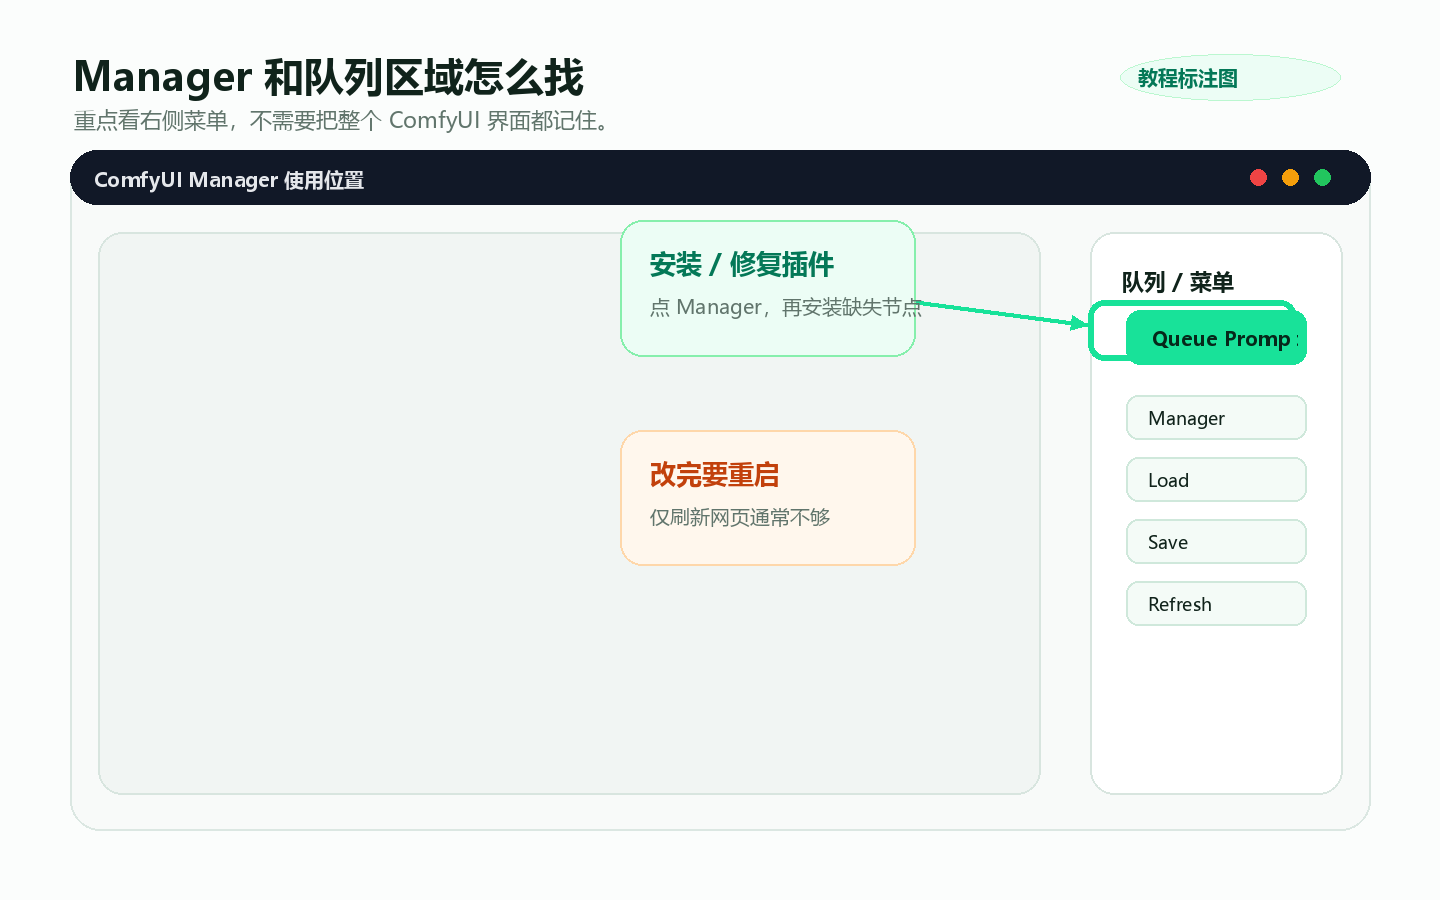Click the 教程标注图 badge
Viewport: 1440px width, 900px height.
tap(1230, 78)
